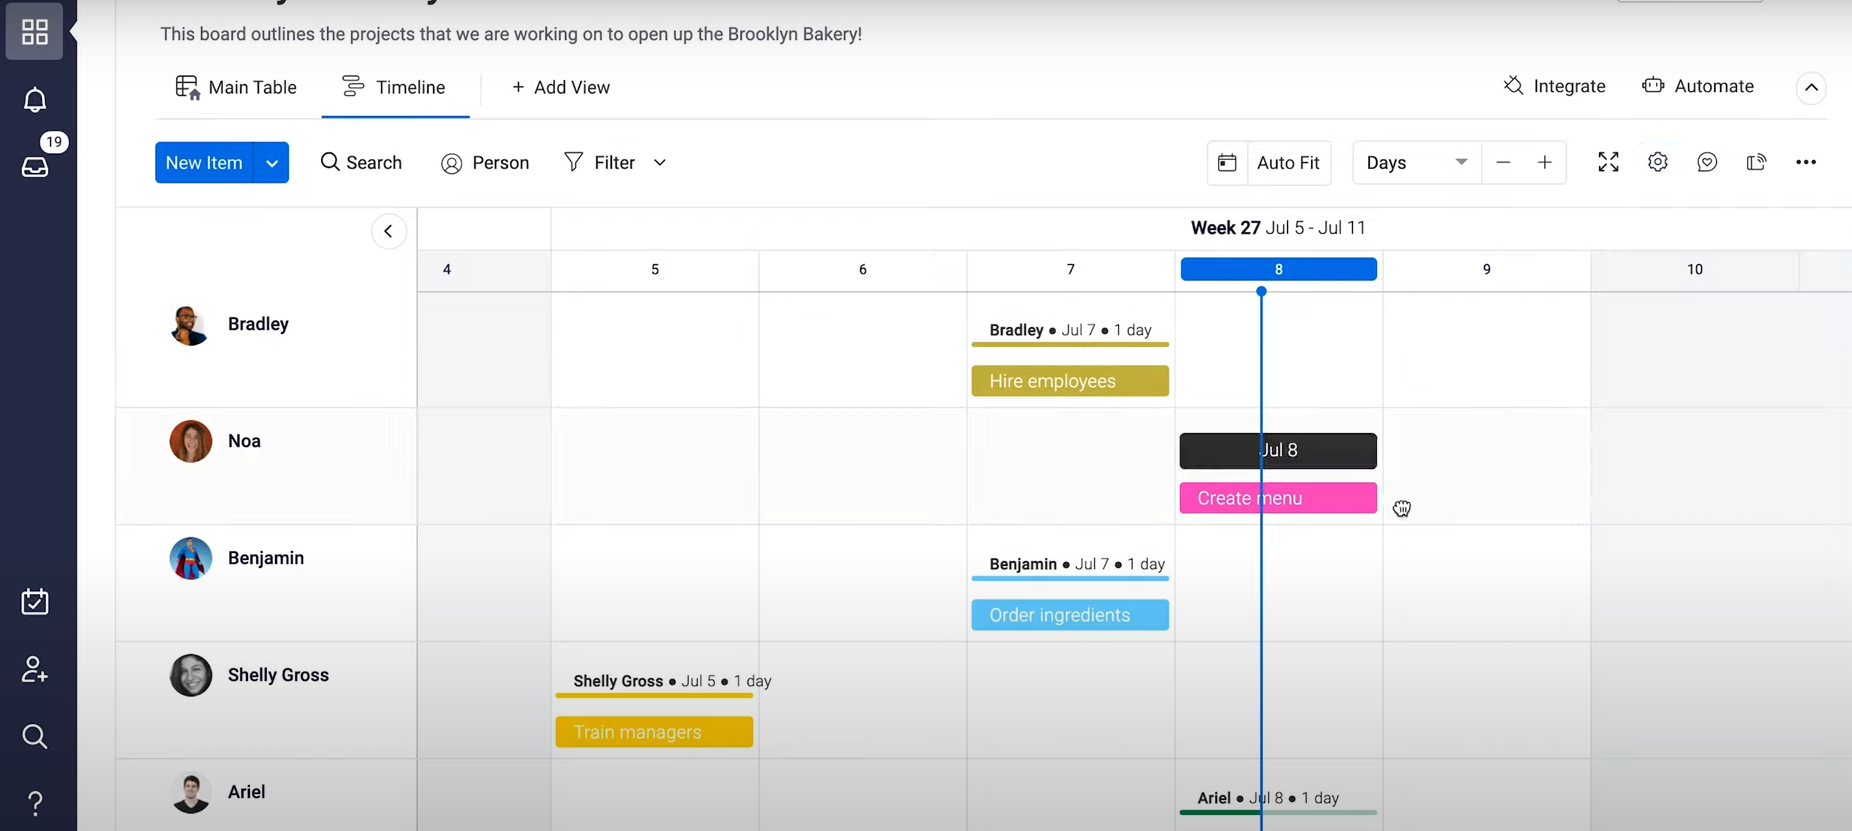Image resolution: width=1852 pixels, height=831 pixels.
Task: Expand the Filter options chevron
Action: click(660, 163)
